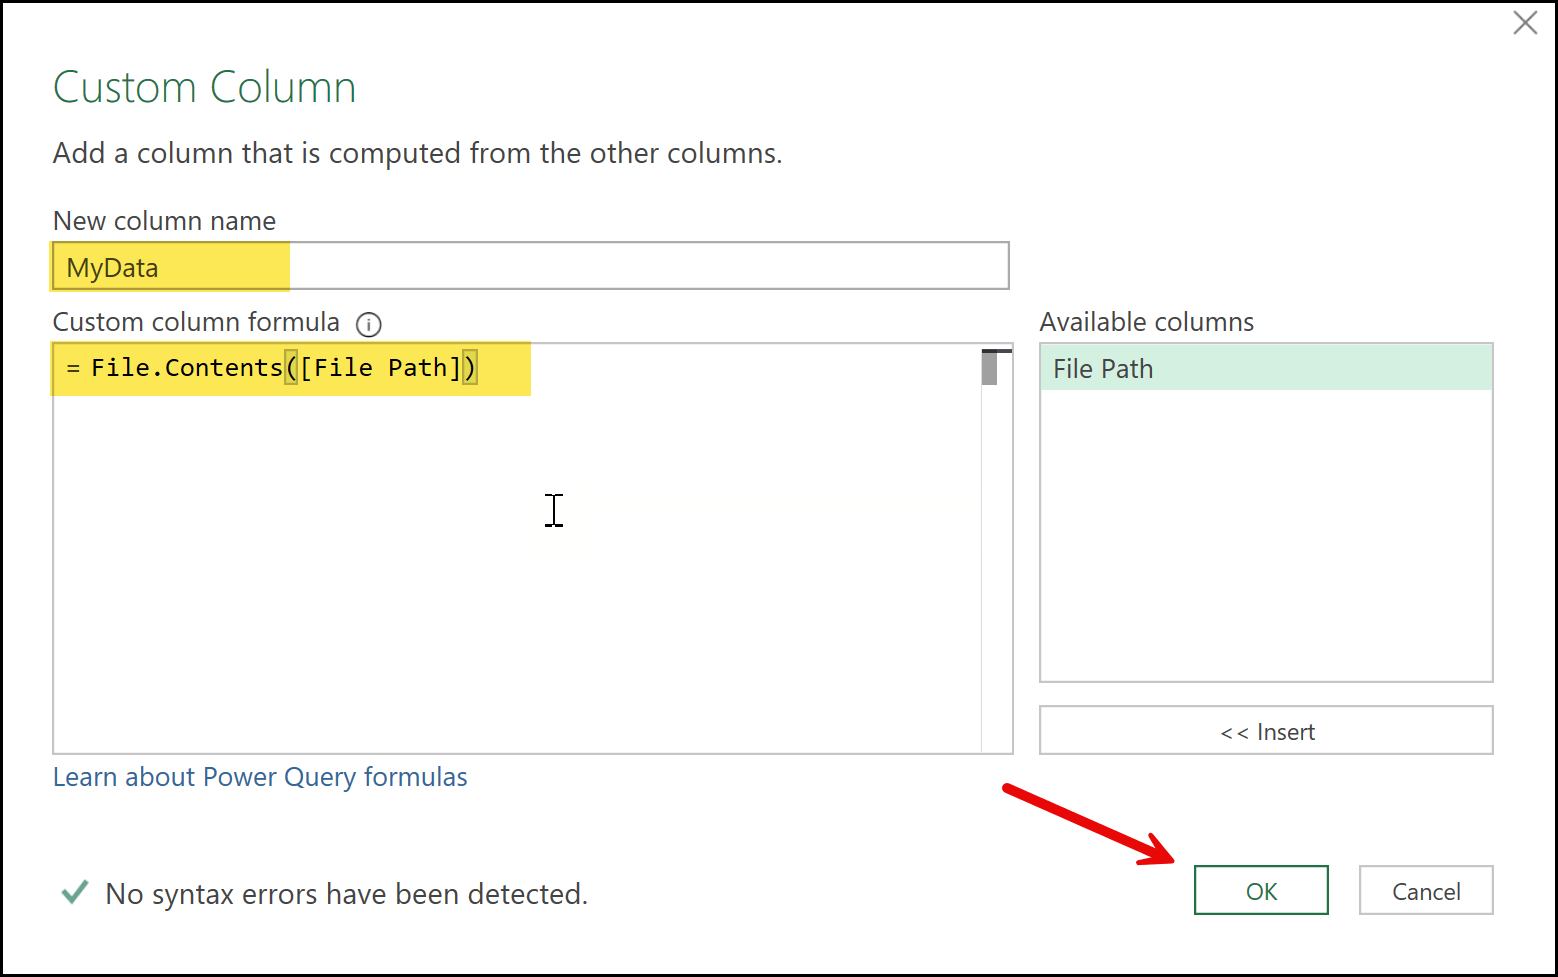Place cursor in blank formula editor area
1558x977 pixels.
[x=500, y=580]
